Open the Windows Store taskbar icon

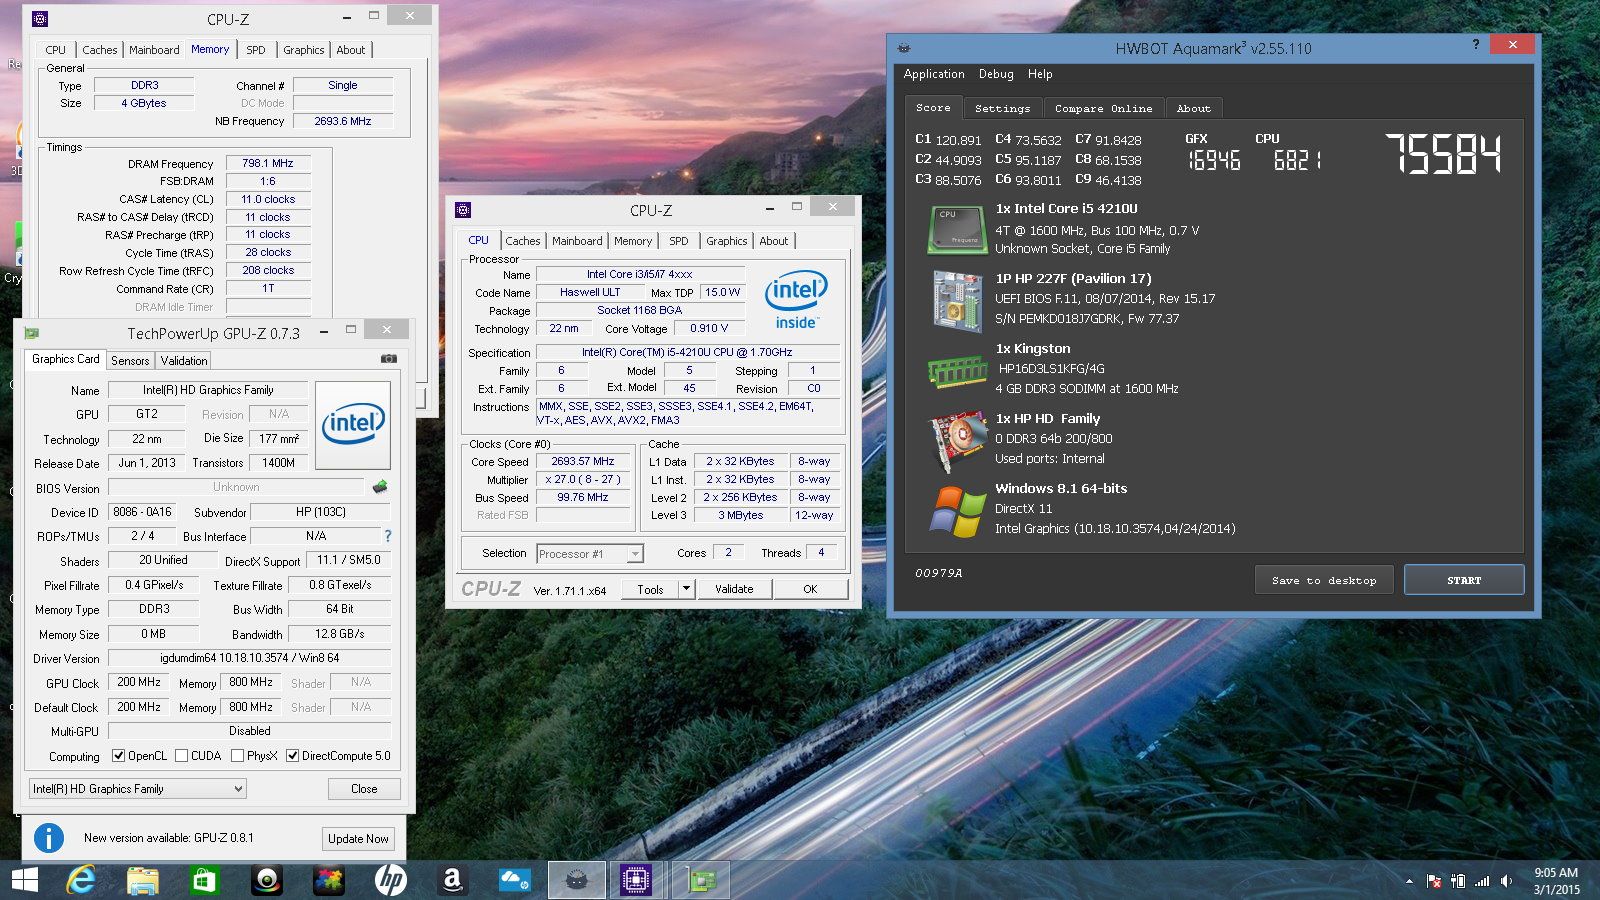pyautogui.click(x=205, y=880)
